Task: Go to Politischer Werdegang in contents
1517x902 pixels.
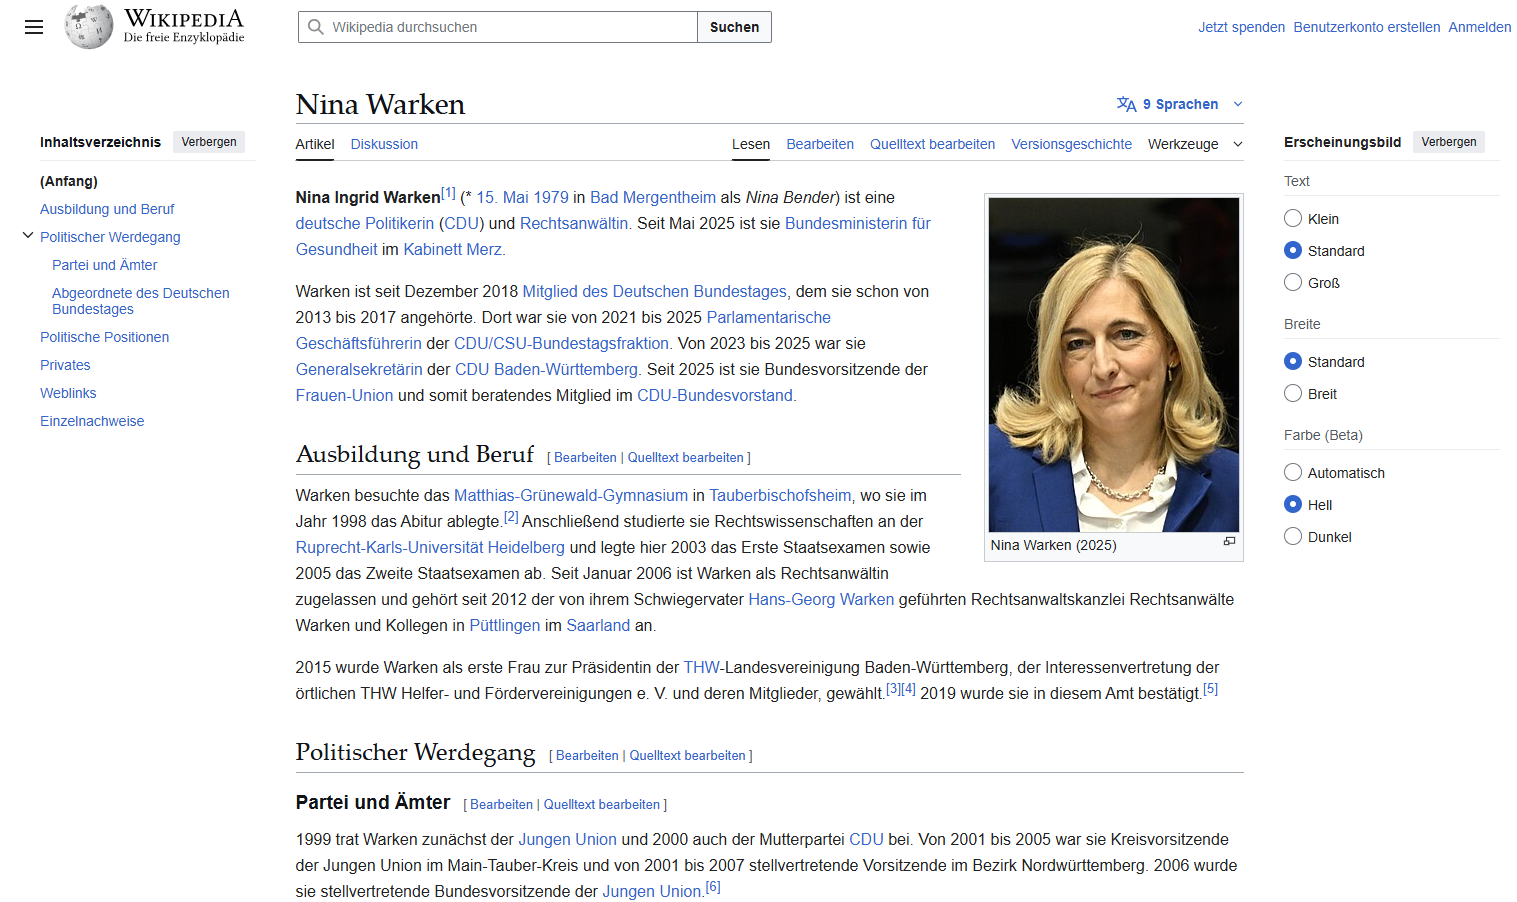Action: click(x=110, y=237)
